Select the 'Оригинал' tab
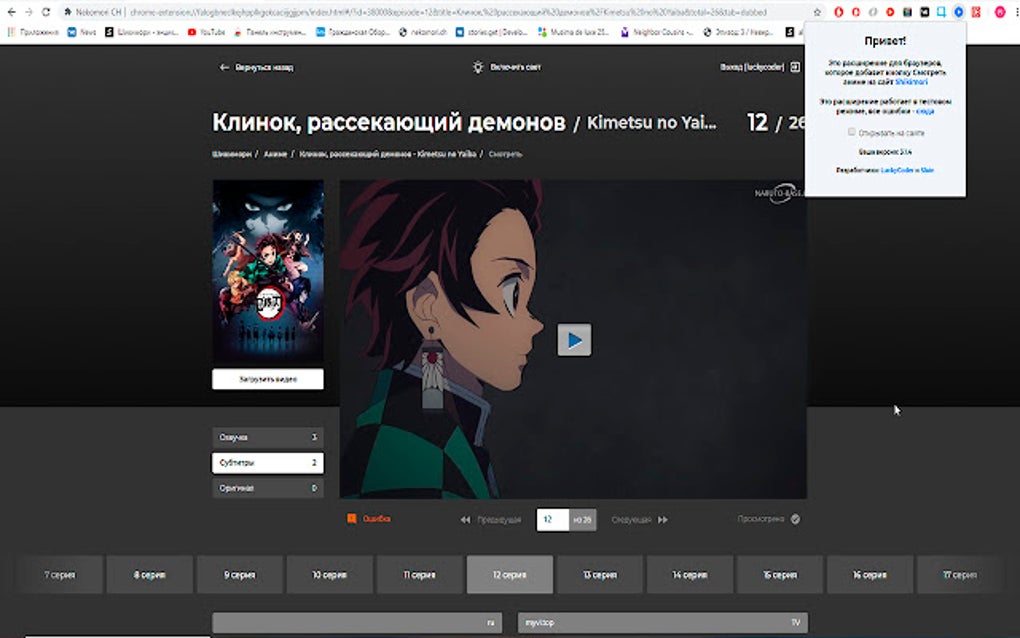Image resolution: width=1020 pixels, height=638 pixels. [267, 488]
